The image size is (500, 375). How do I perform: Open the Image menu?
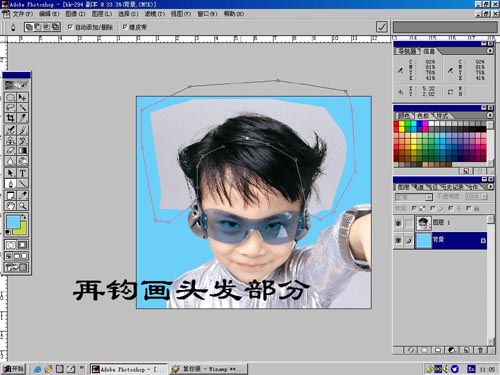[x=75, y=14]
